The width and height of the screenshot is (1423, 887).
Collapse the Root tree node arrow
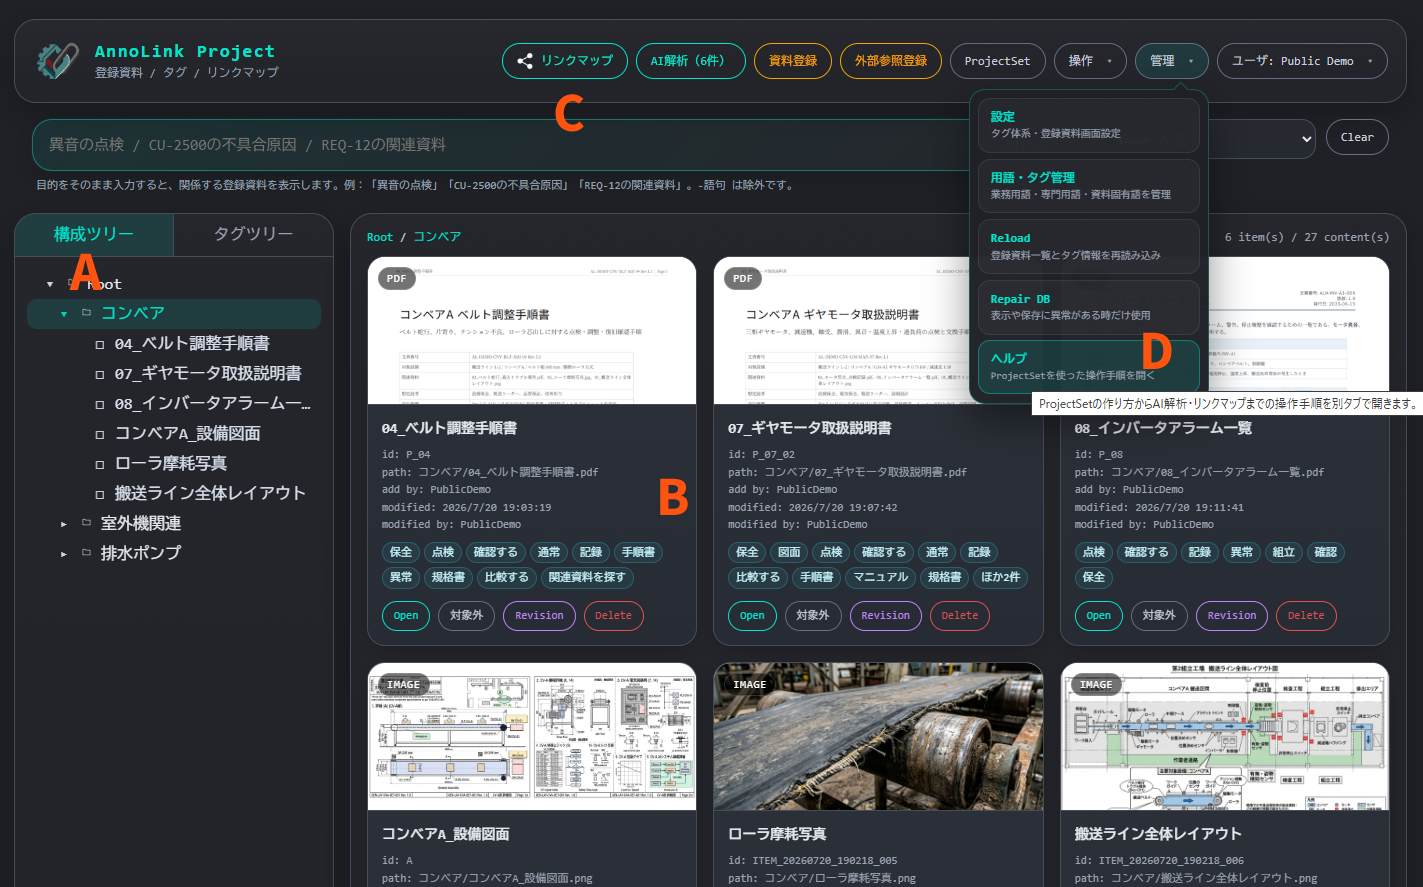click(x=50, y=284)
